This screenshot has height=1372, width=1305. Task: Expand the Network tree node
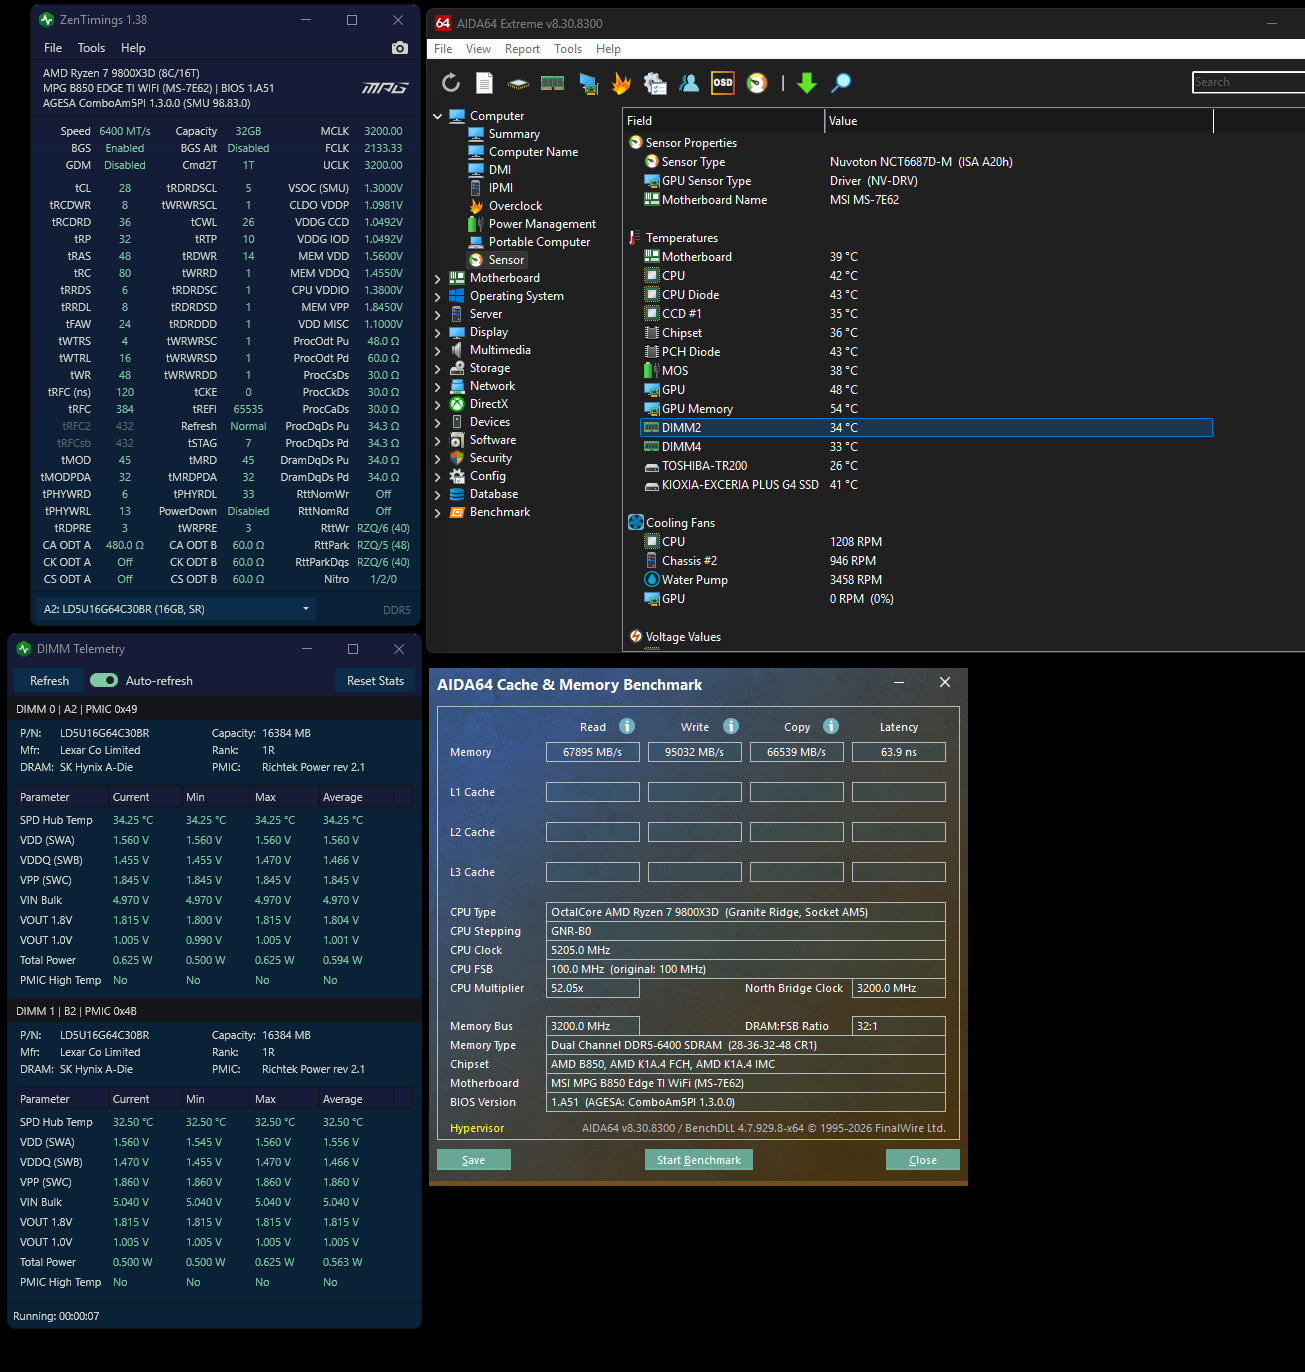point(438,386)
